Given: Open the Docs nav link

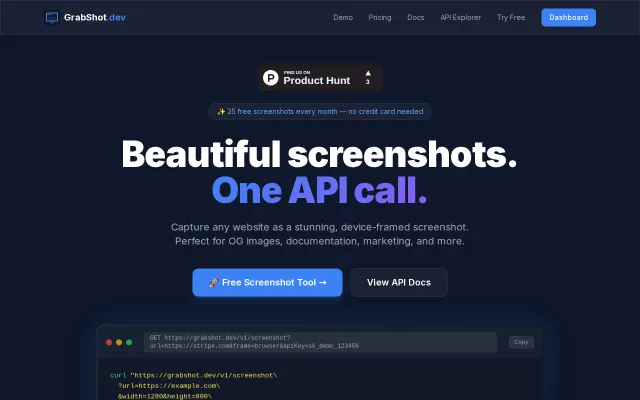Looking at the screenshot, I should tap(416, 18).
